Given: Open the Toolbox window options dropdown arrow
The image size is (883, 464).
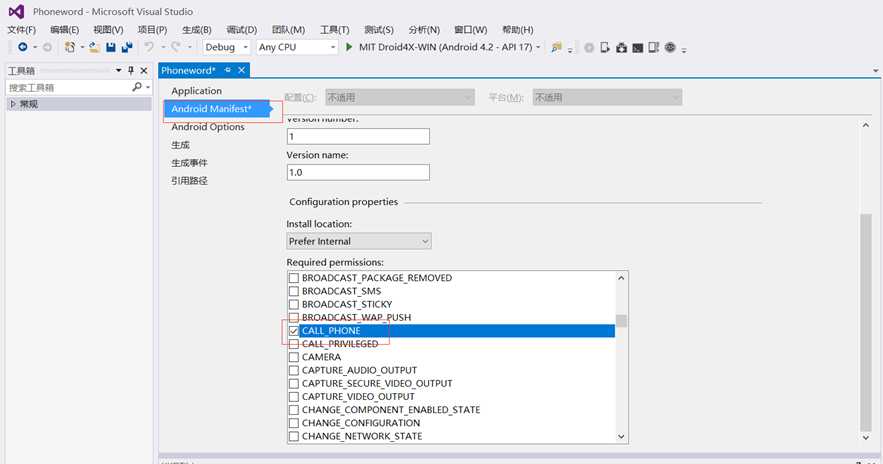Looking at the screenshot, I should (118, 70).
